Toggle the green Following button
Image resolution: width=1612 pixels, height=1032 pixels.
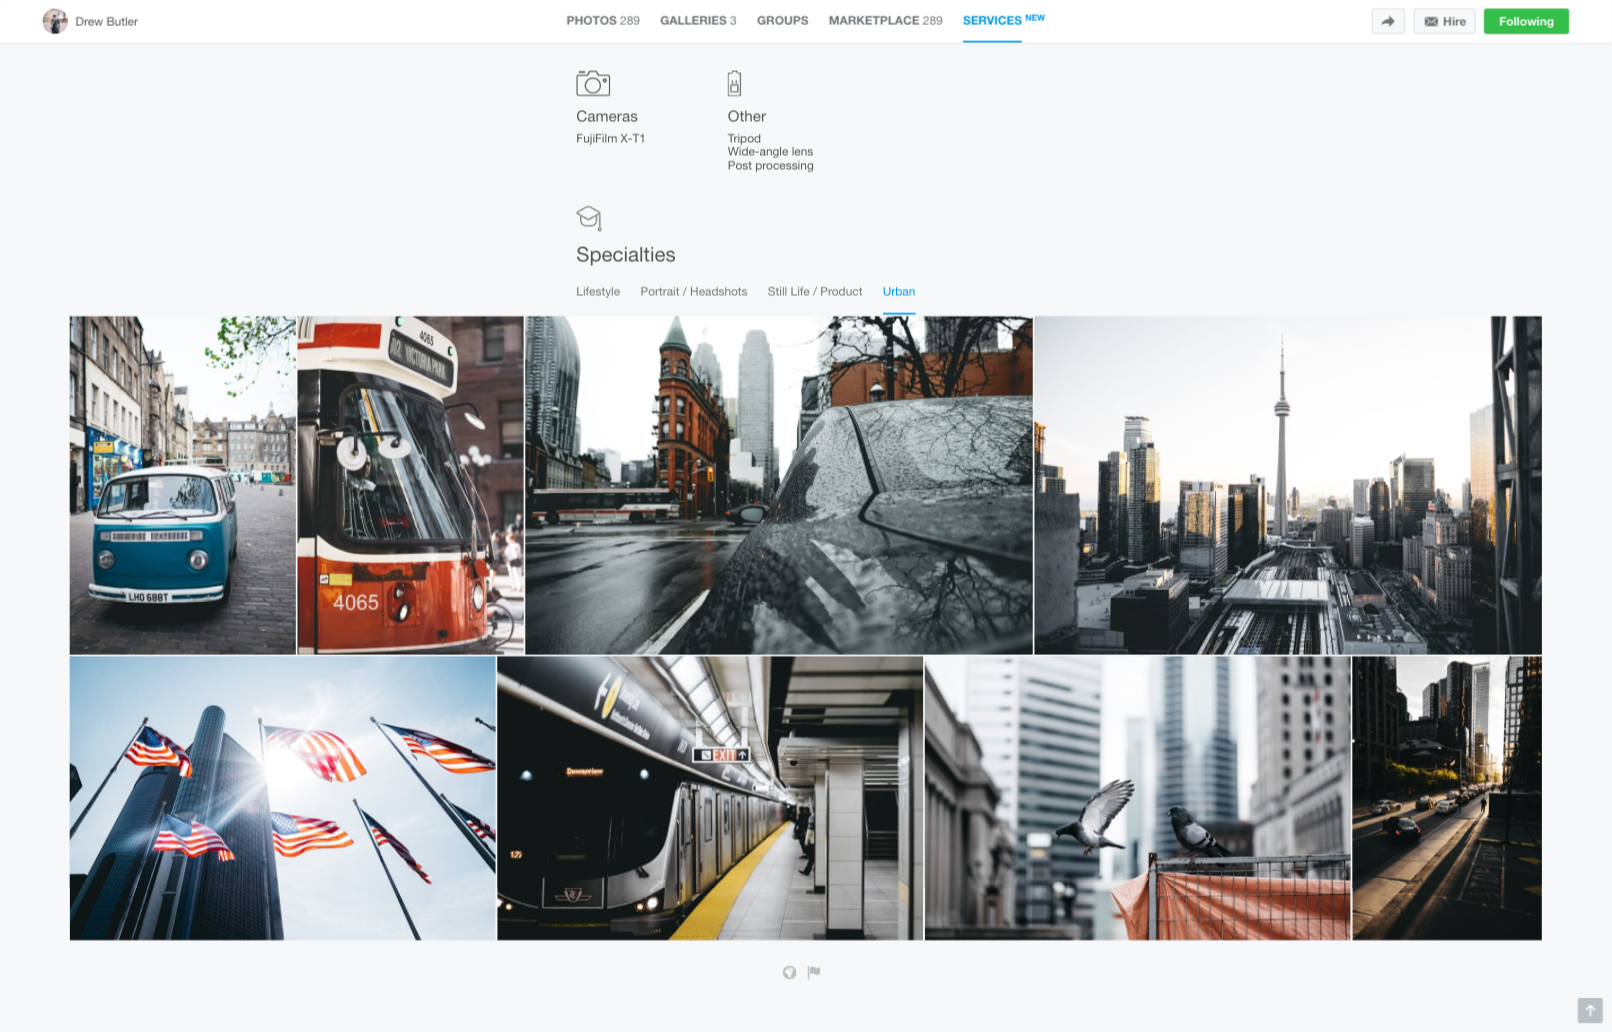point(1525,21)
